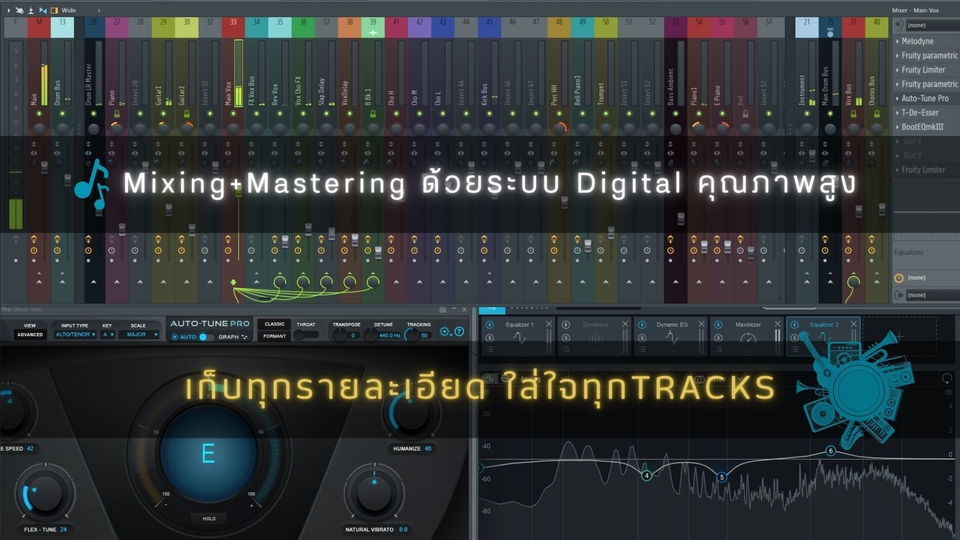Click the HOLD button
The height and width of the screenshot is (540, 960).
(209, 519)
